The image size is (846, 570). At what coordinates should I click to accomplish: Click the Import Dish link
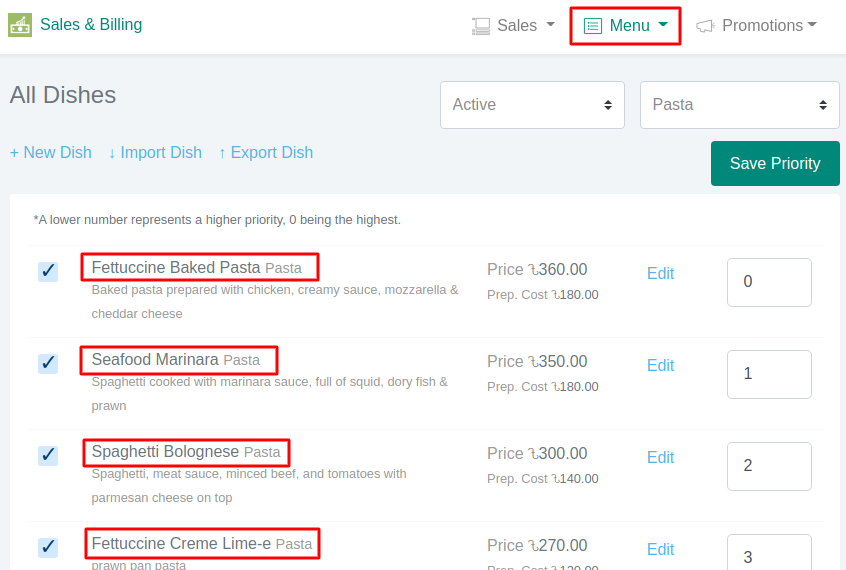pyautogui.click(x=155, y=153)
